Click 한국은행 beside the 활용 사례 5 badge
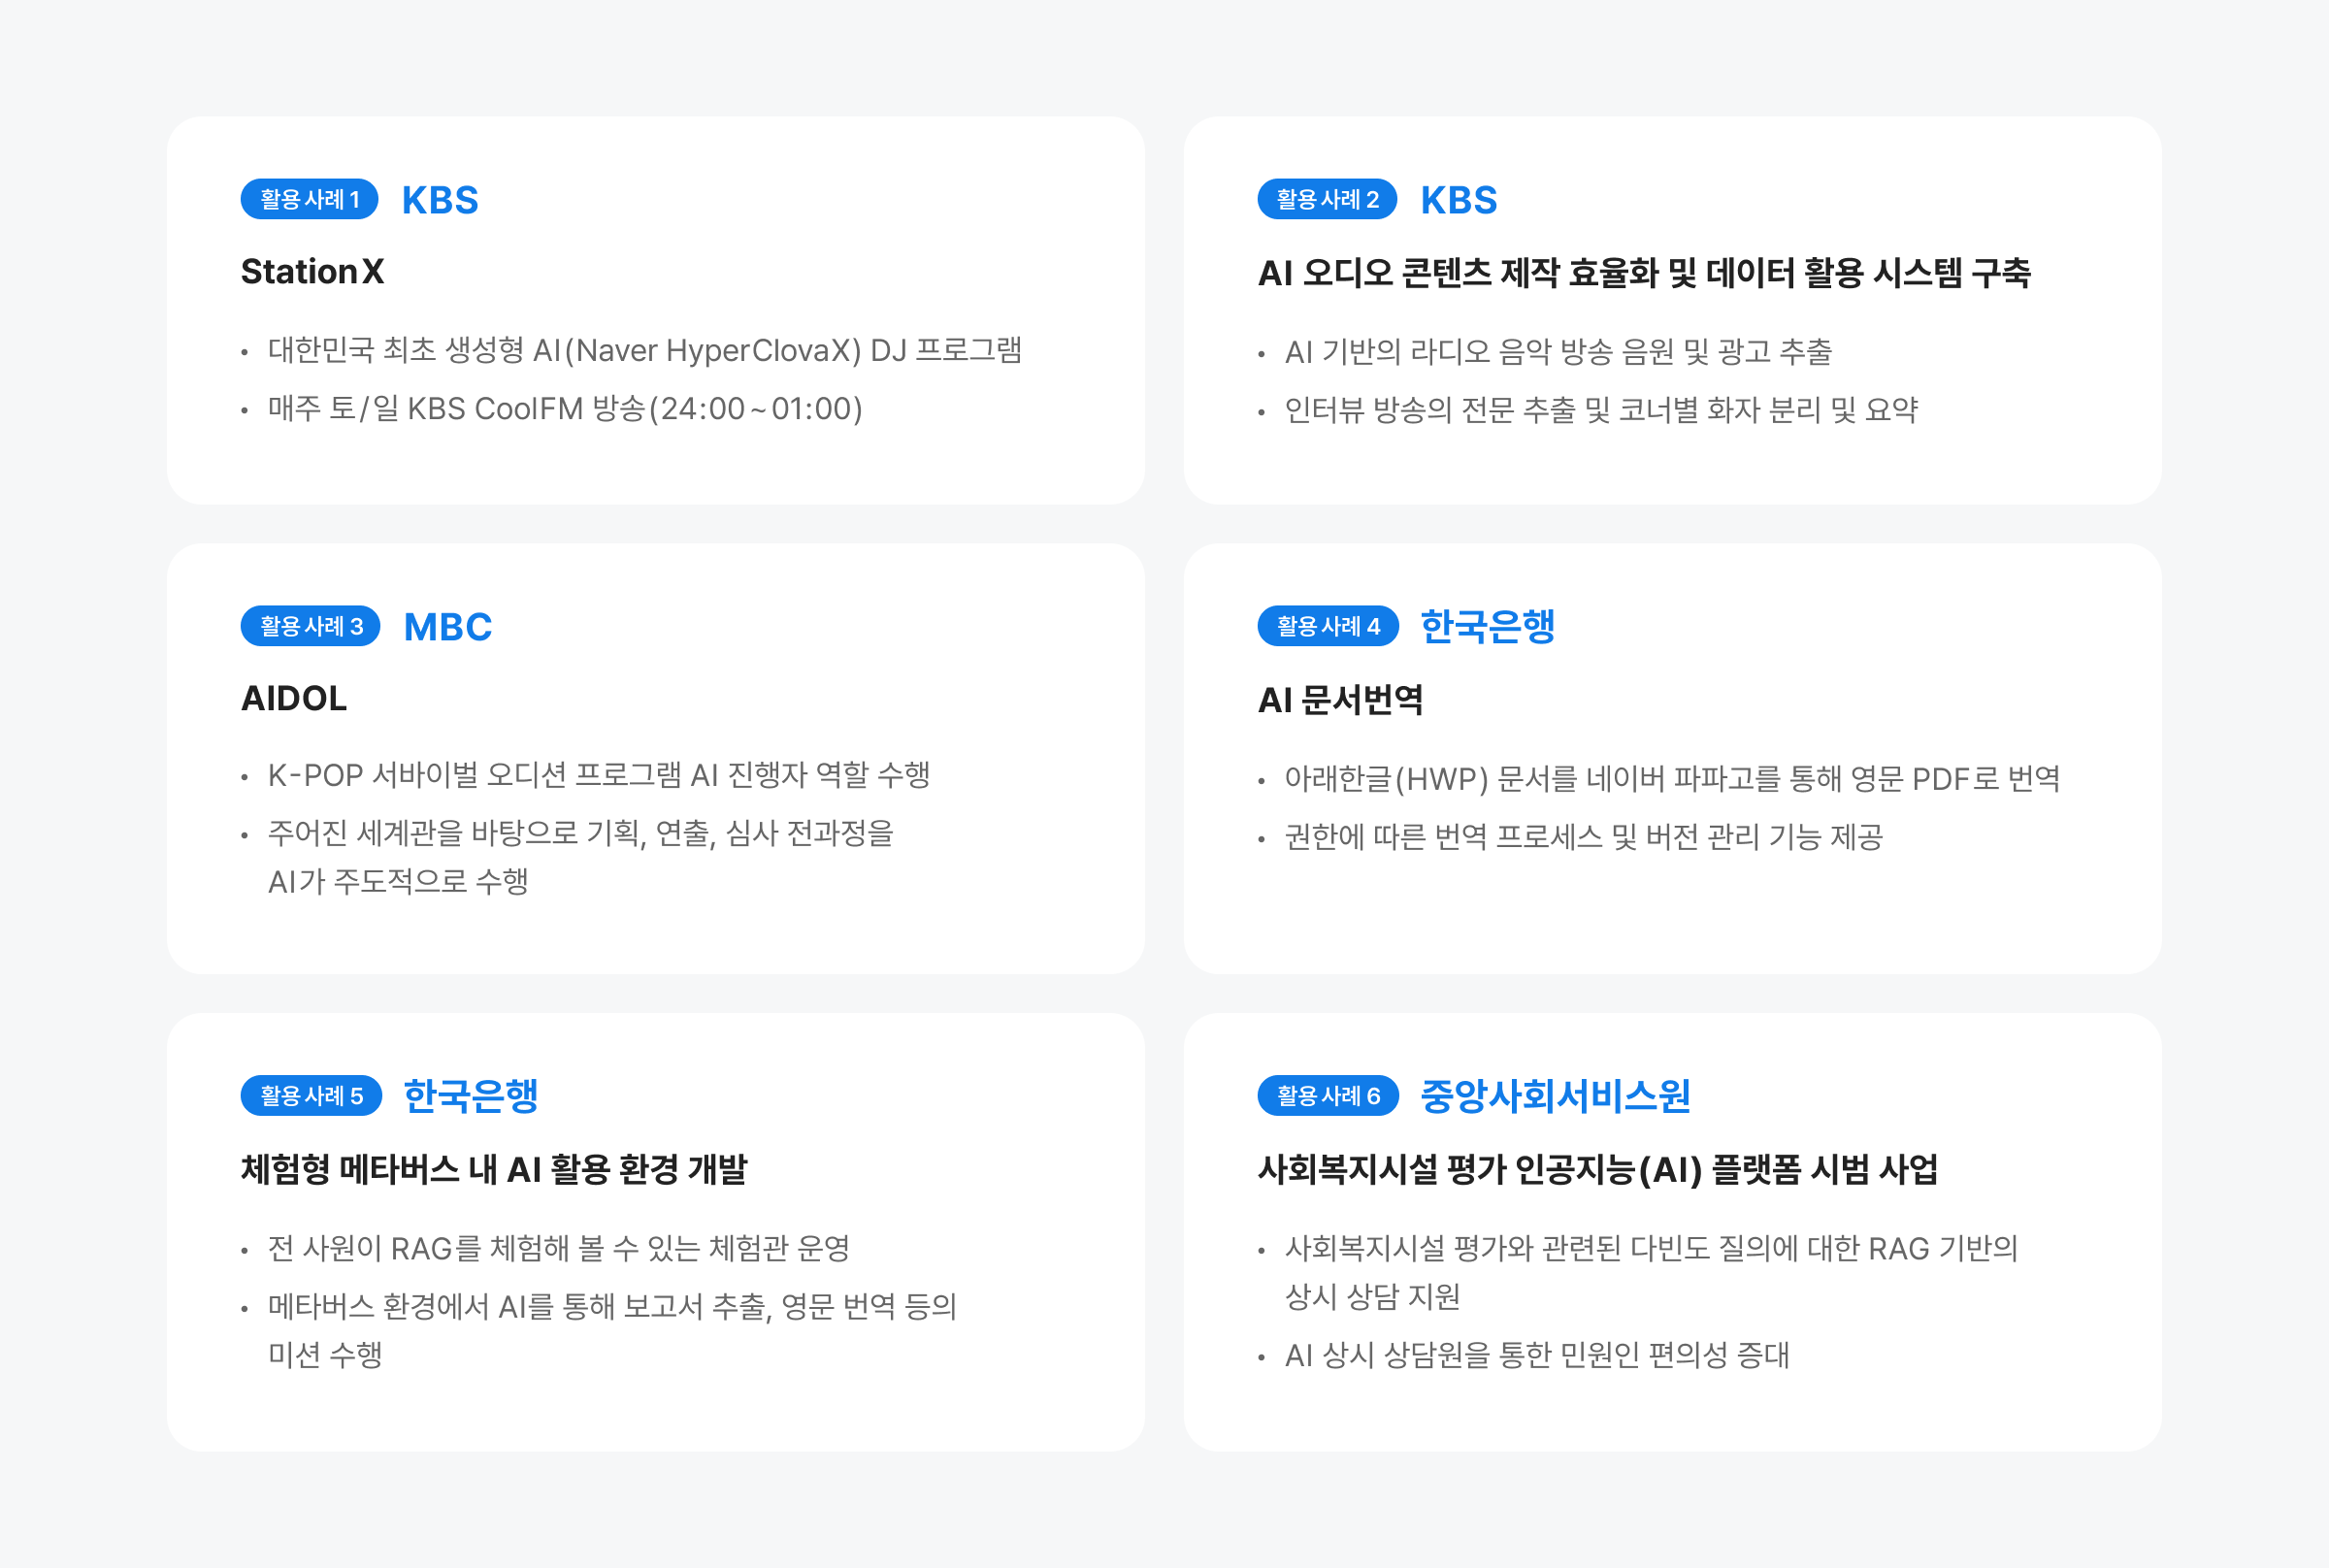This screenshot has height=1568, width=2329. (470, 1096)
